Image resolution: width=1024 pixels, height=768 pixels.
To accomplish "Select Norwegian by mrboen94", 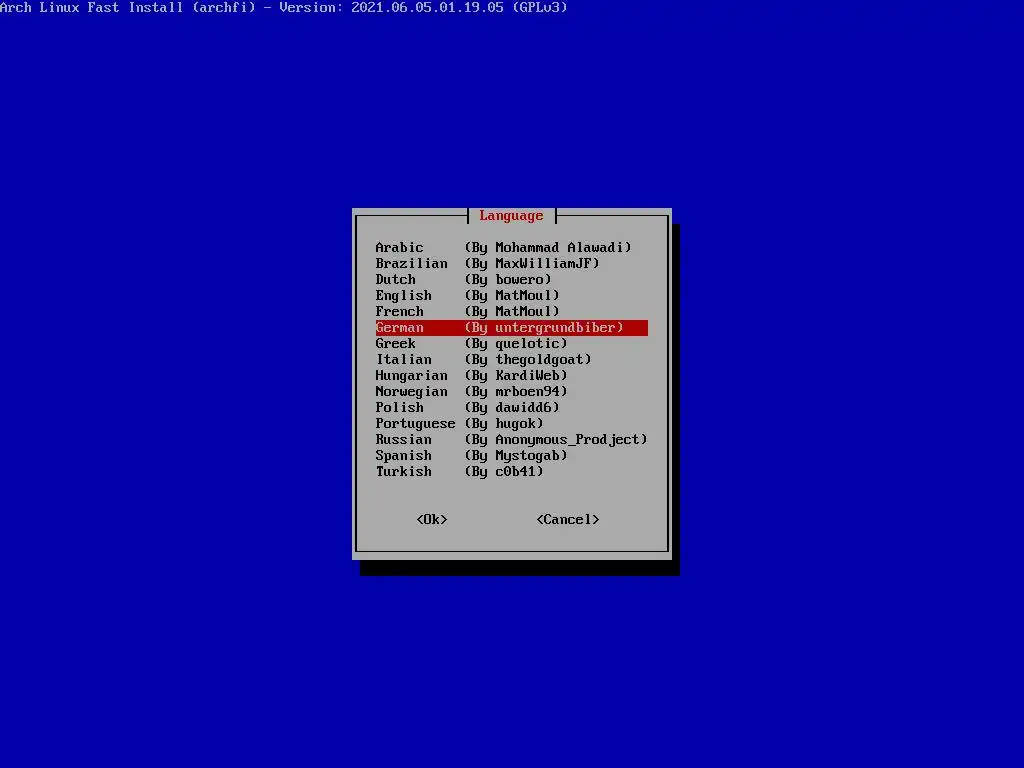I will point(511,391).
